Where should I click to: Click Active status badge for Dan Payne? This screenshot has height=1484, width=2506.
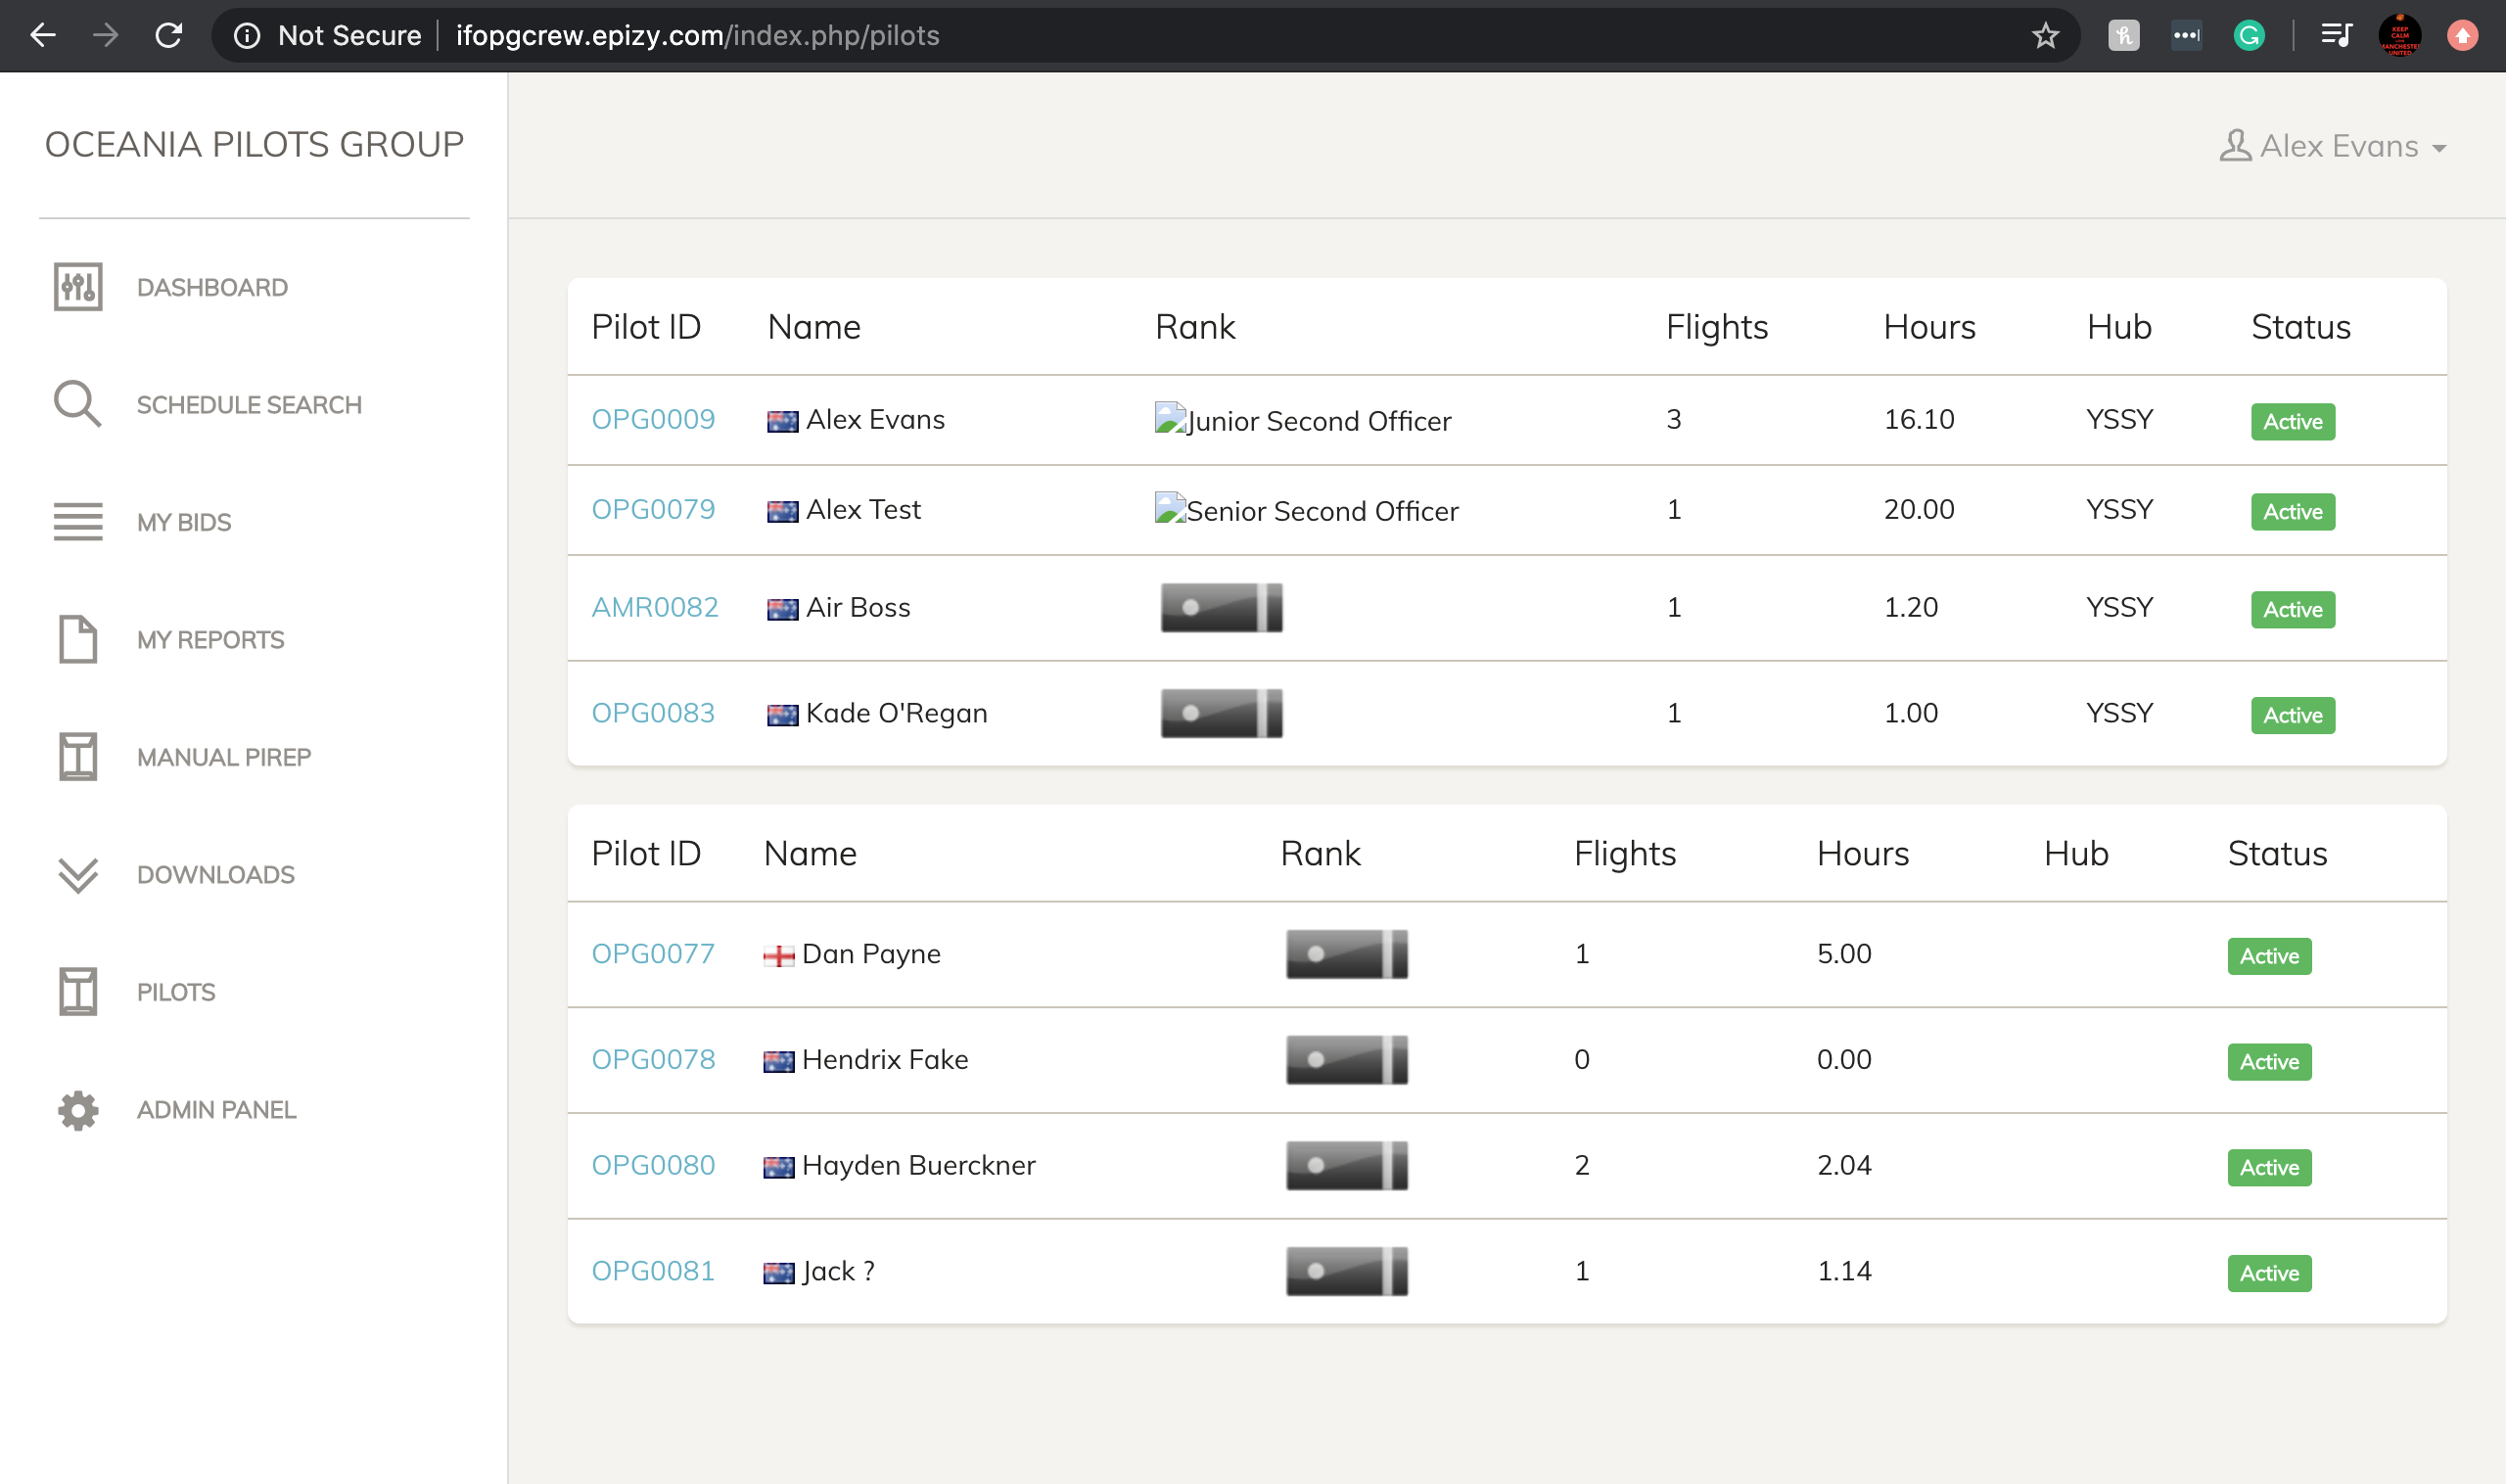2269,956
